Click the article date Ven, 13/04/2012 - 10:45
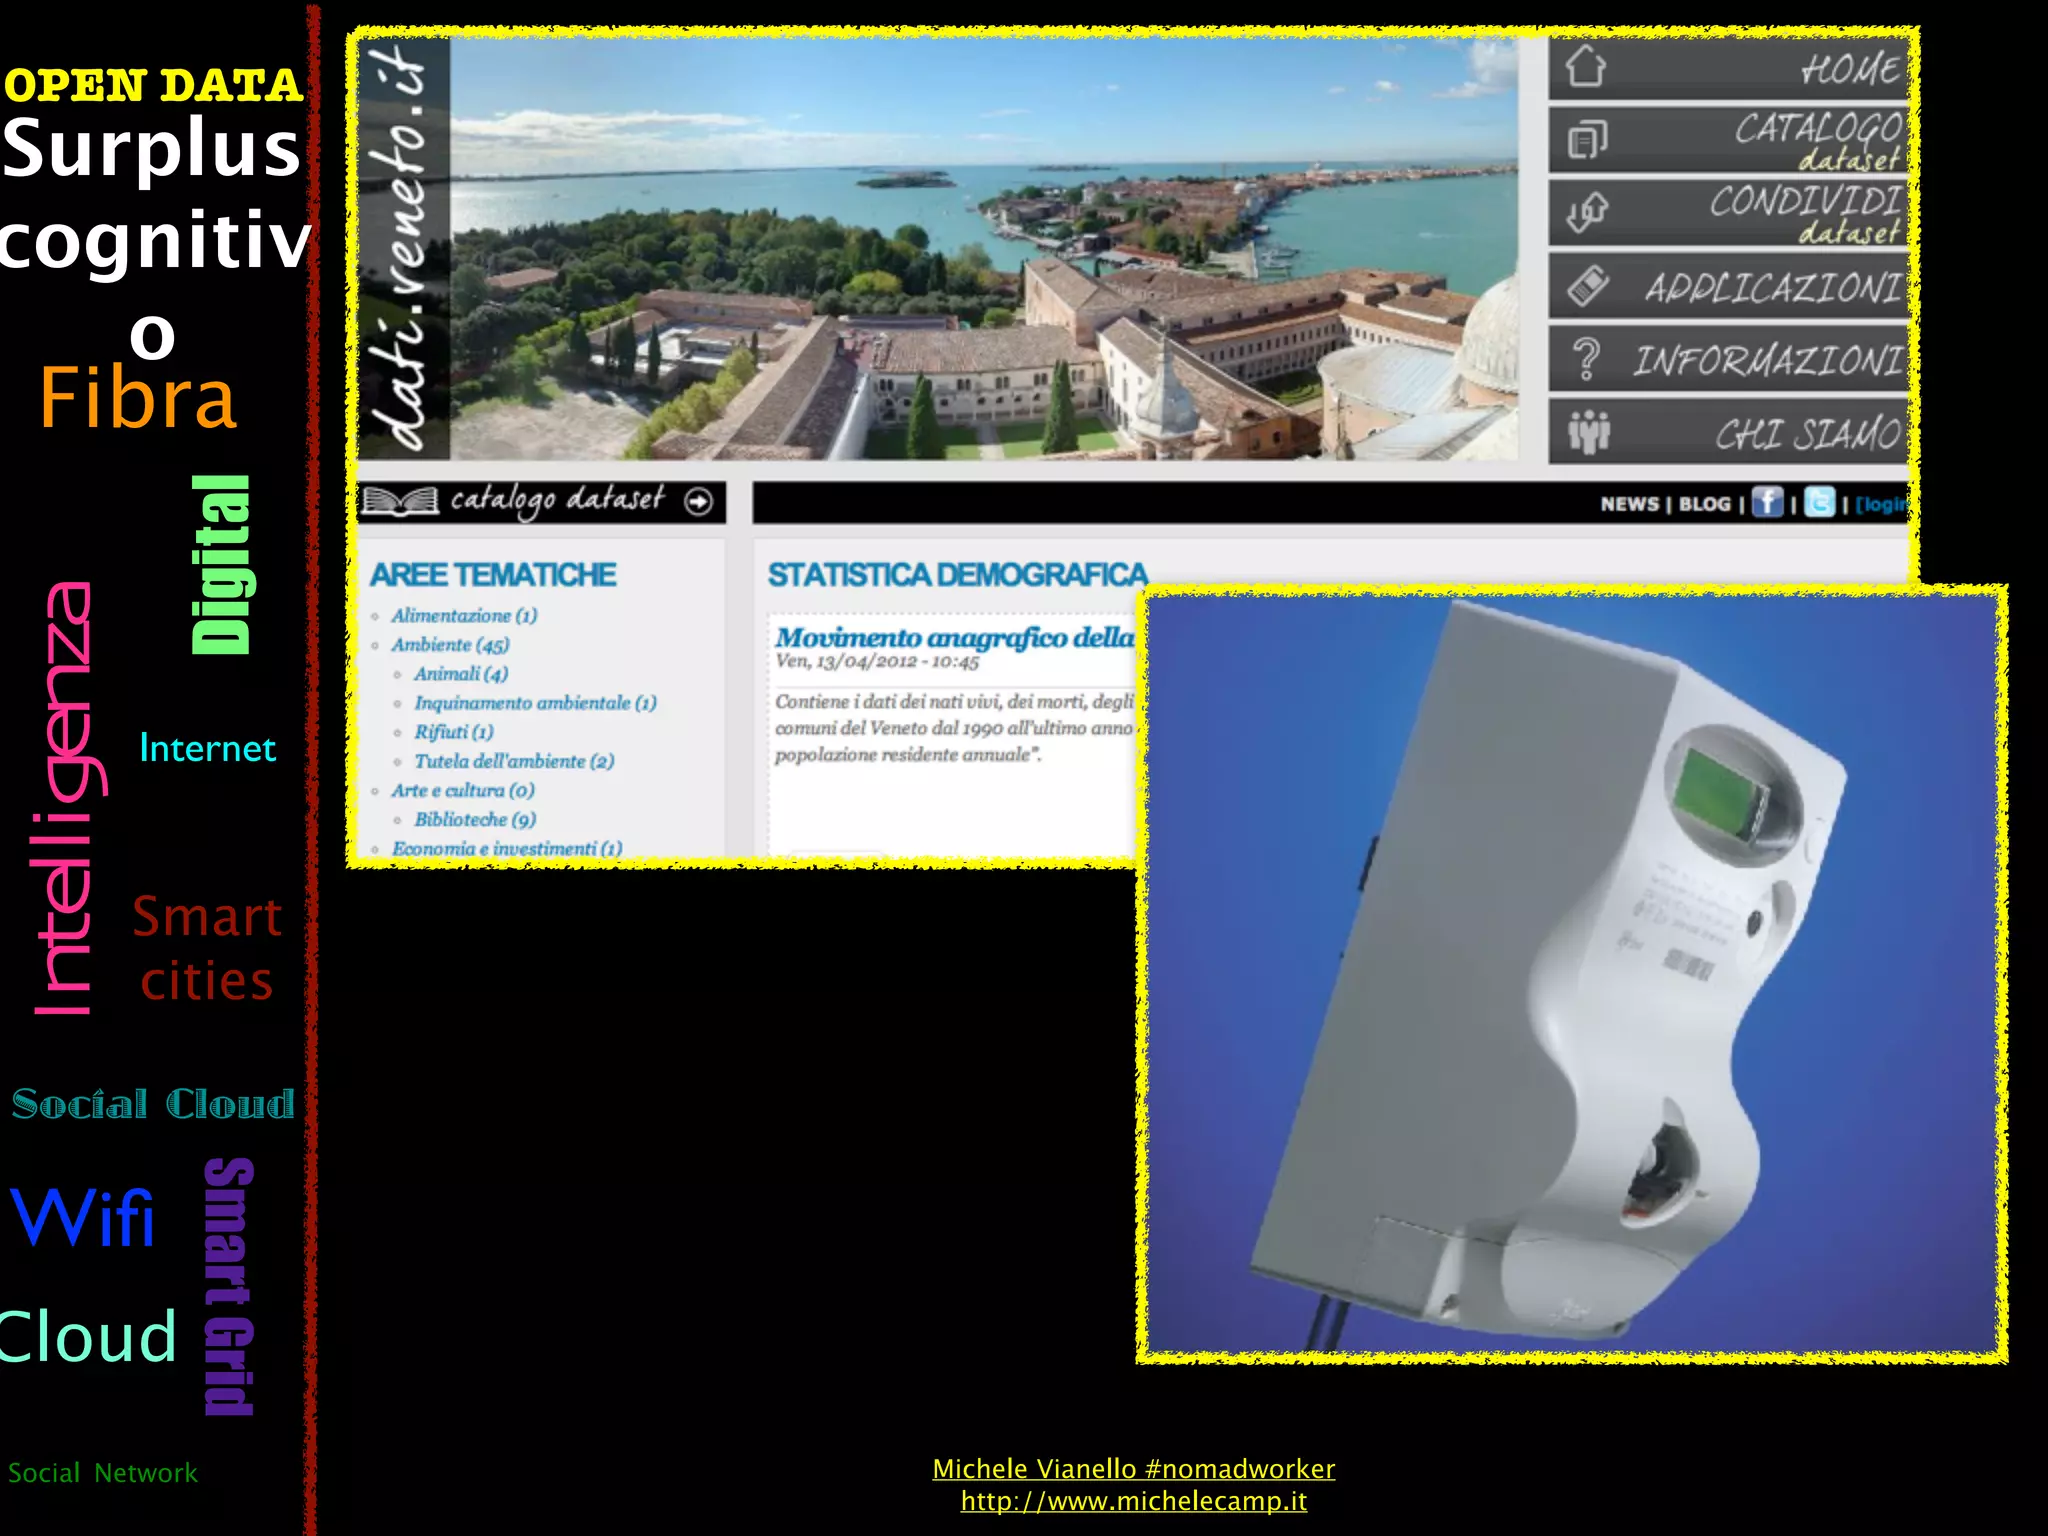The height and width of the screenshot is (1536, 2048). (x=877, y=662)
